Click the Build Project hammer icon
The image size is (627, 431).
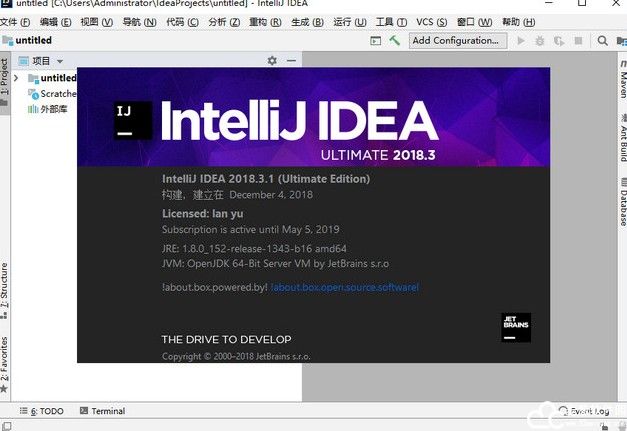[x=395, y=41]
